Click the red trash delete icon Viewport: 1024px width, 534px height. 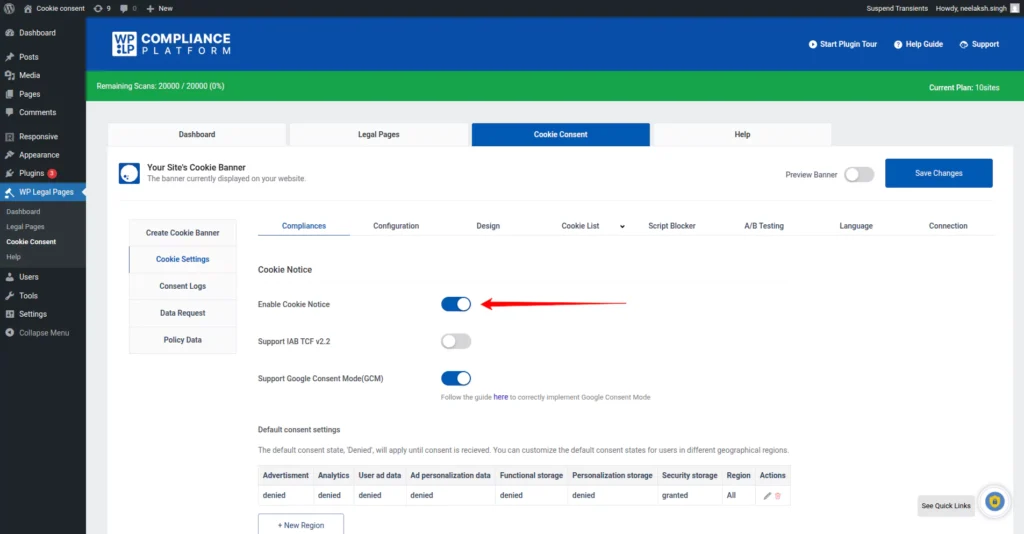tap(778, 495)
